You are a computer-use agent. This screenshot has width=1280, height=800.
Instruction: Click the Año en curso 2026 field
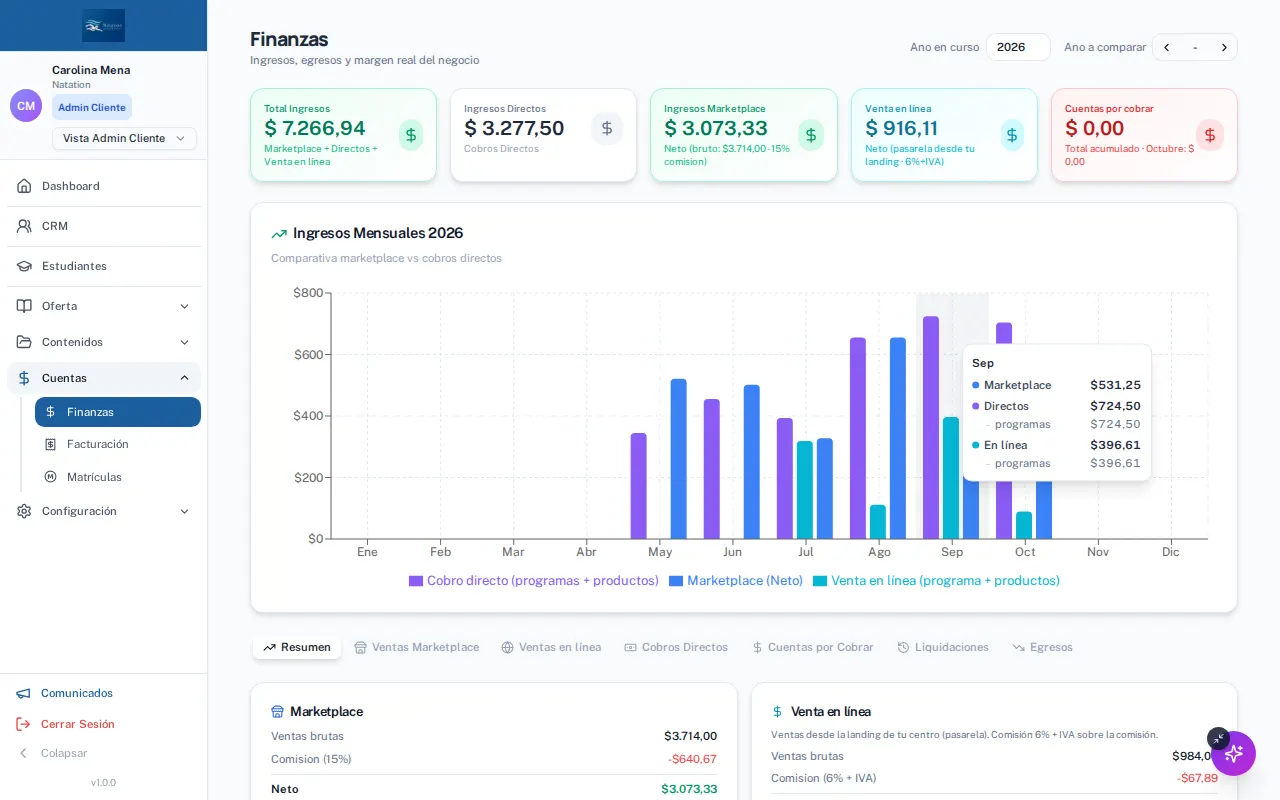coord(1018,47)
